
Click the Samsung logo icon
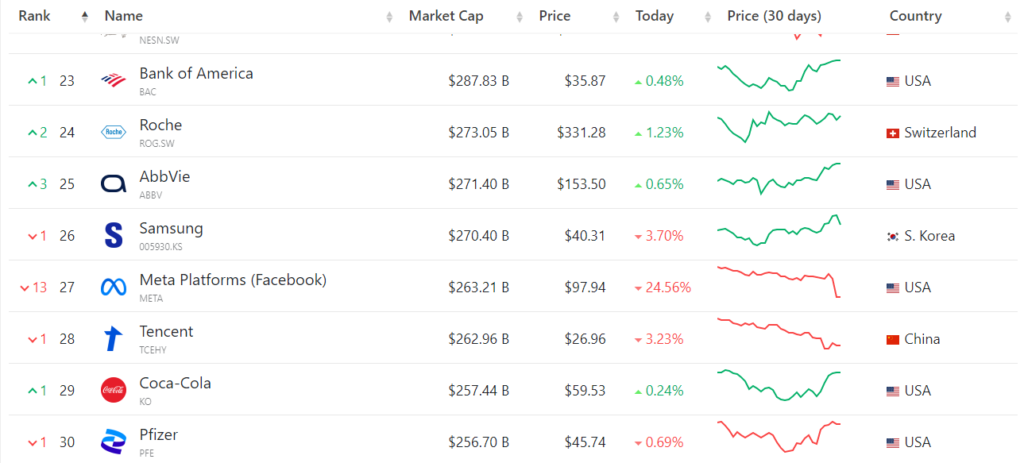(113, 235)
